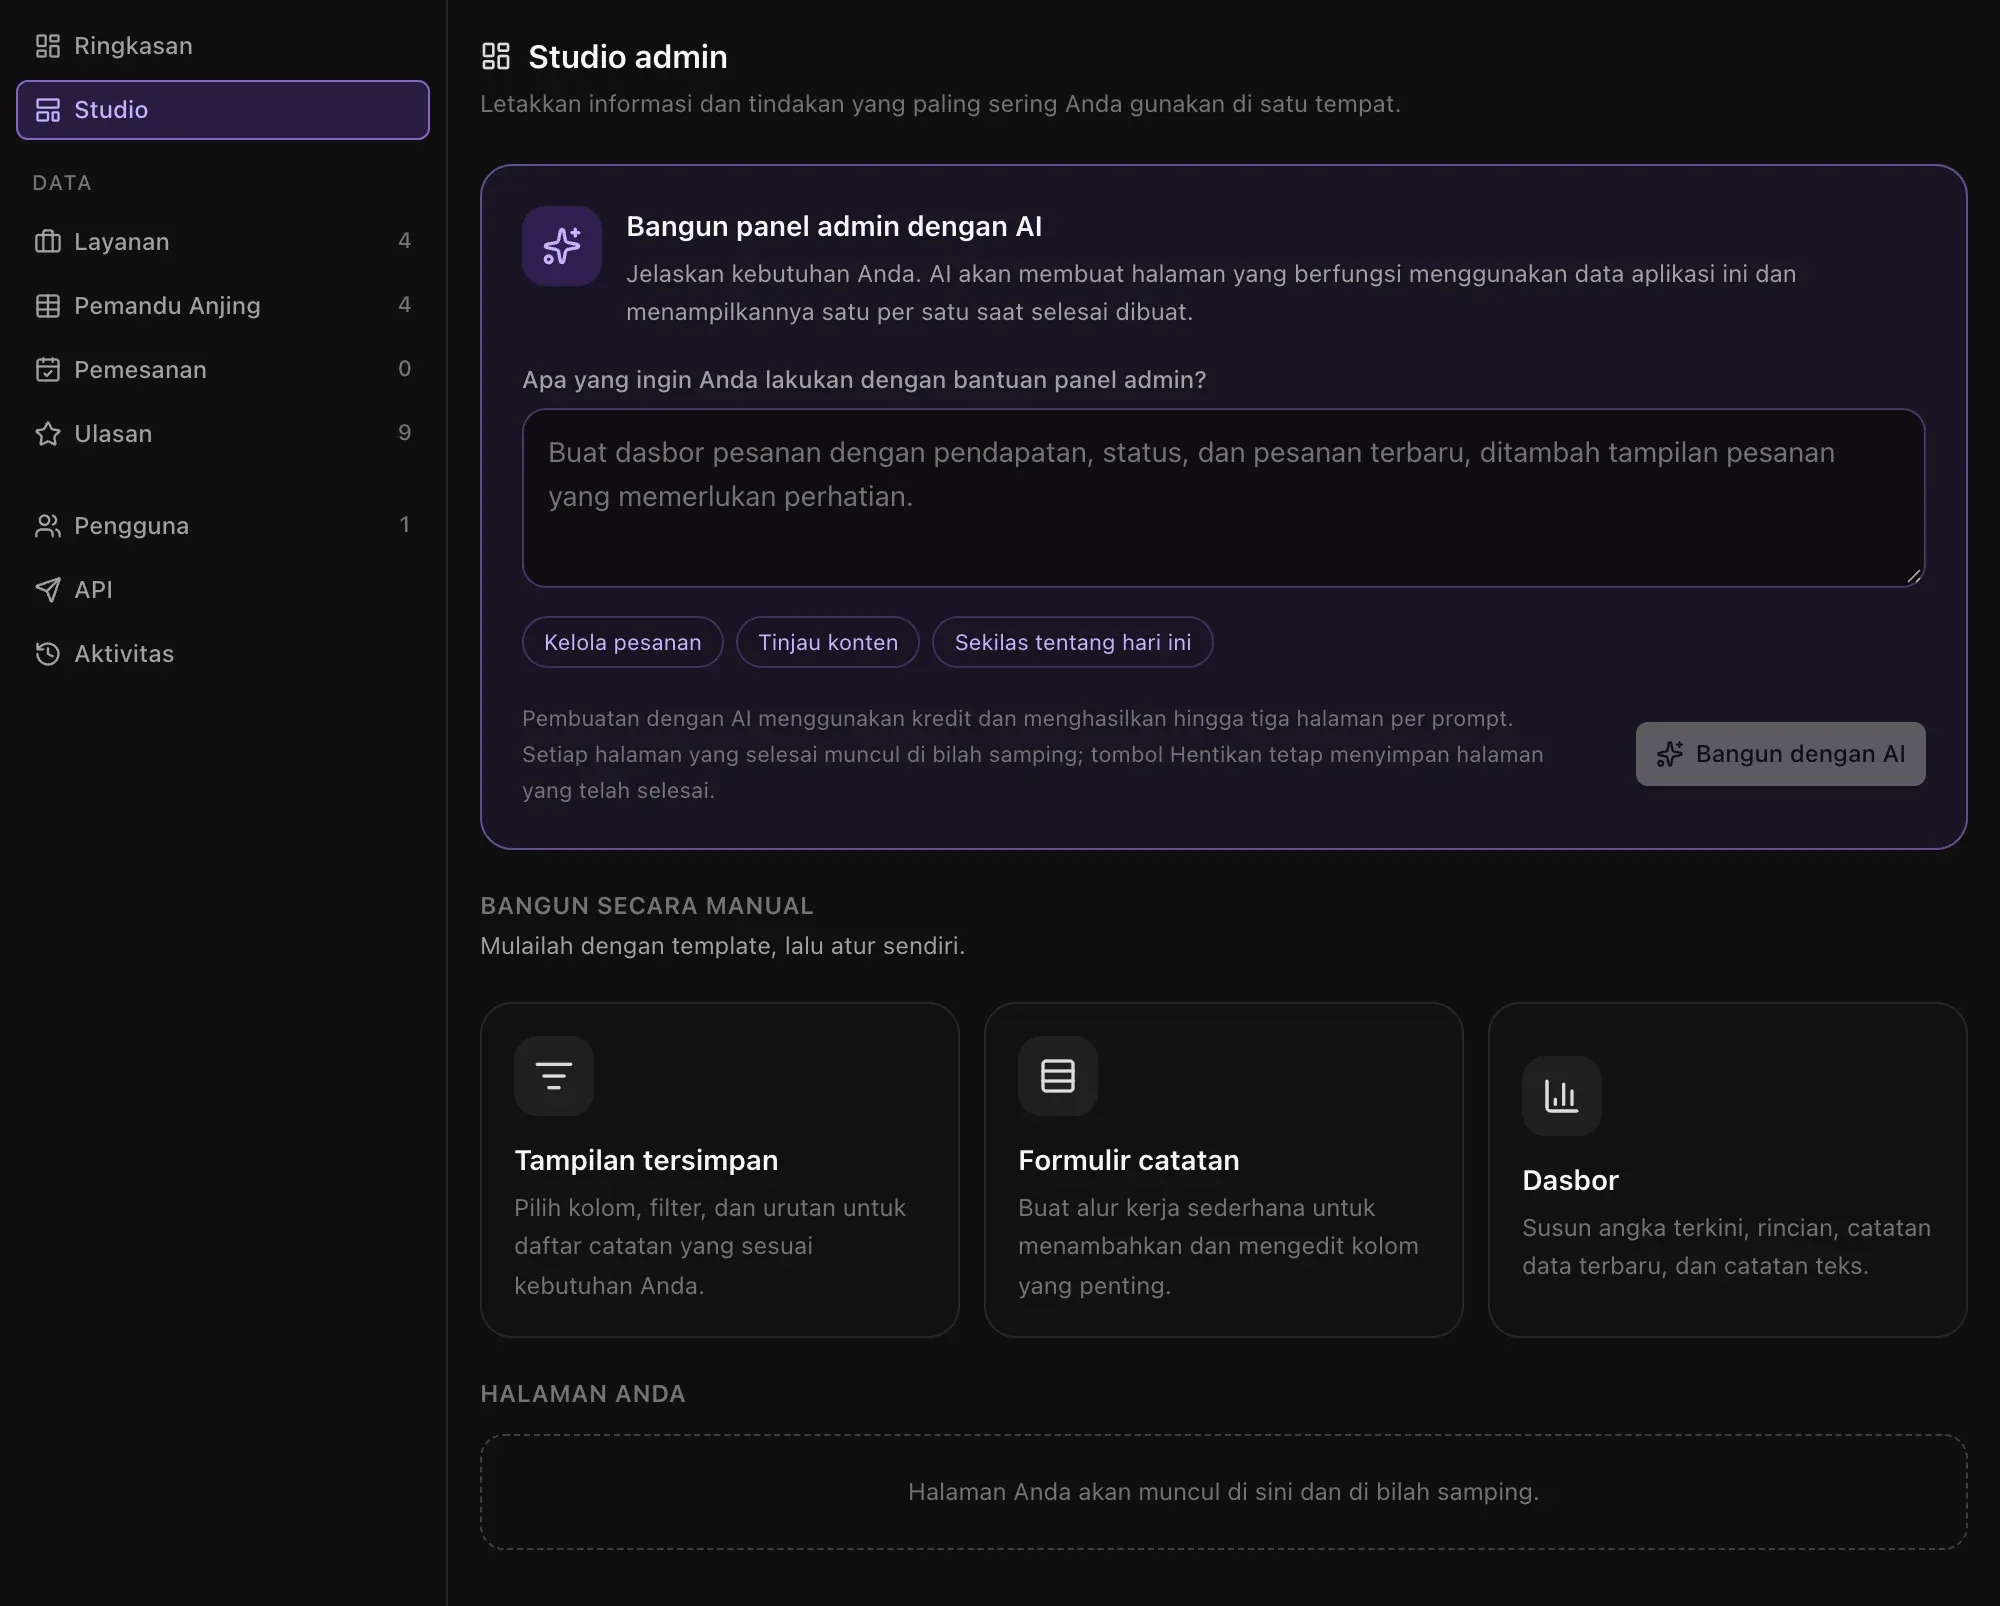Screen dimensions: 2000x1606
Task: Click the form rows icon on Formulir catatan
Action: coord(1058,1076)
